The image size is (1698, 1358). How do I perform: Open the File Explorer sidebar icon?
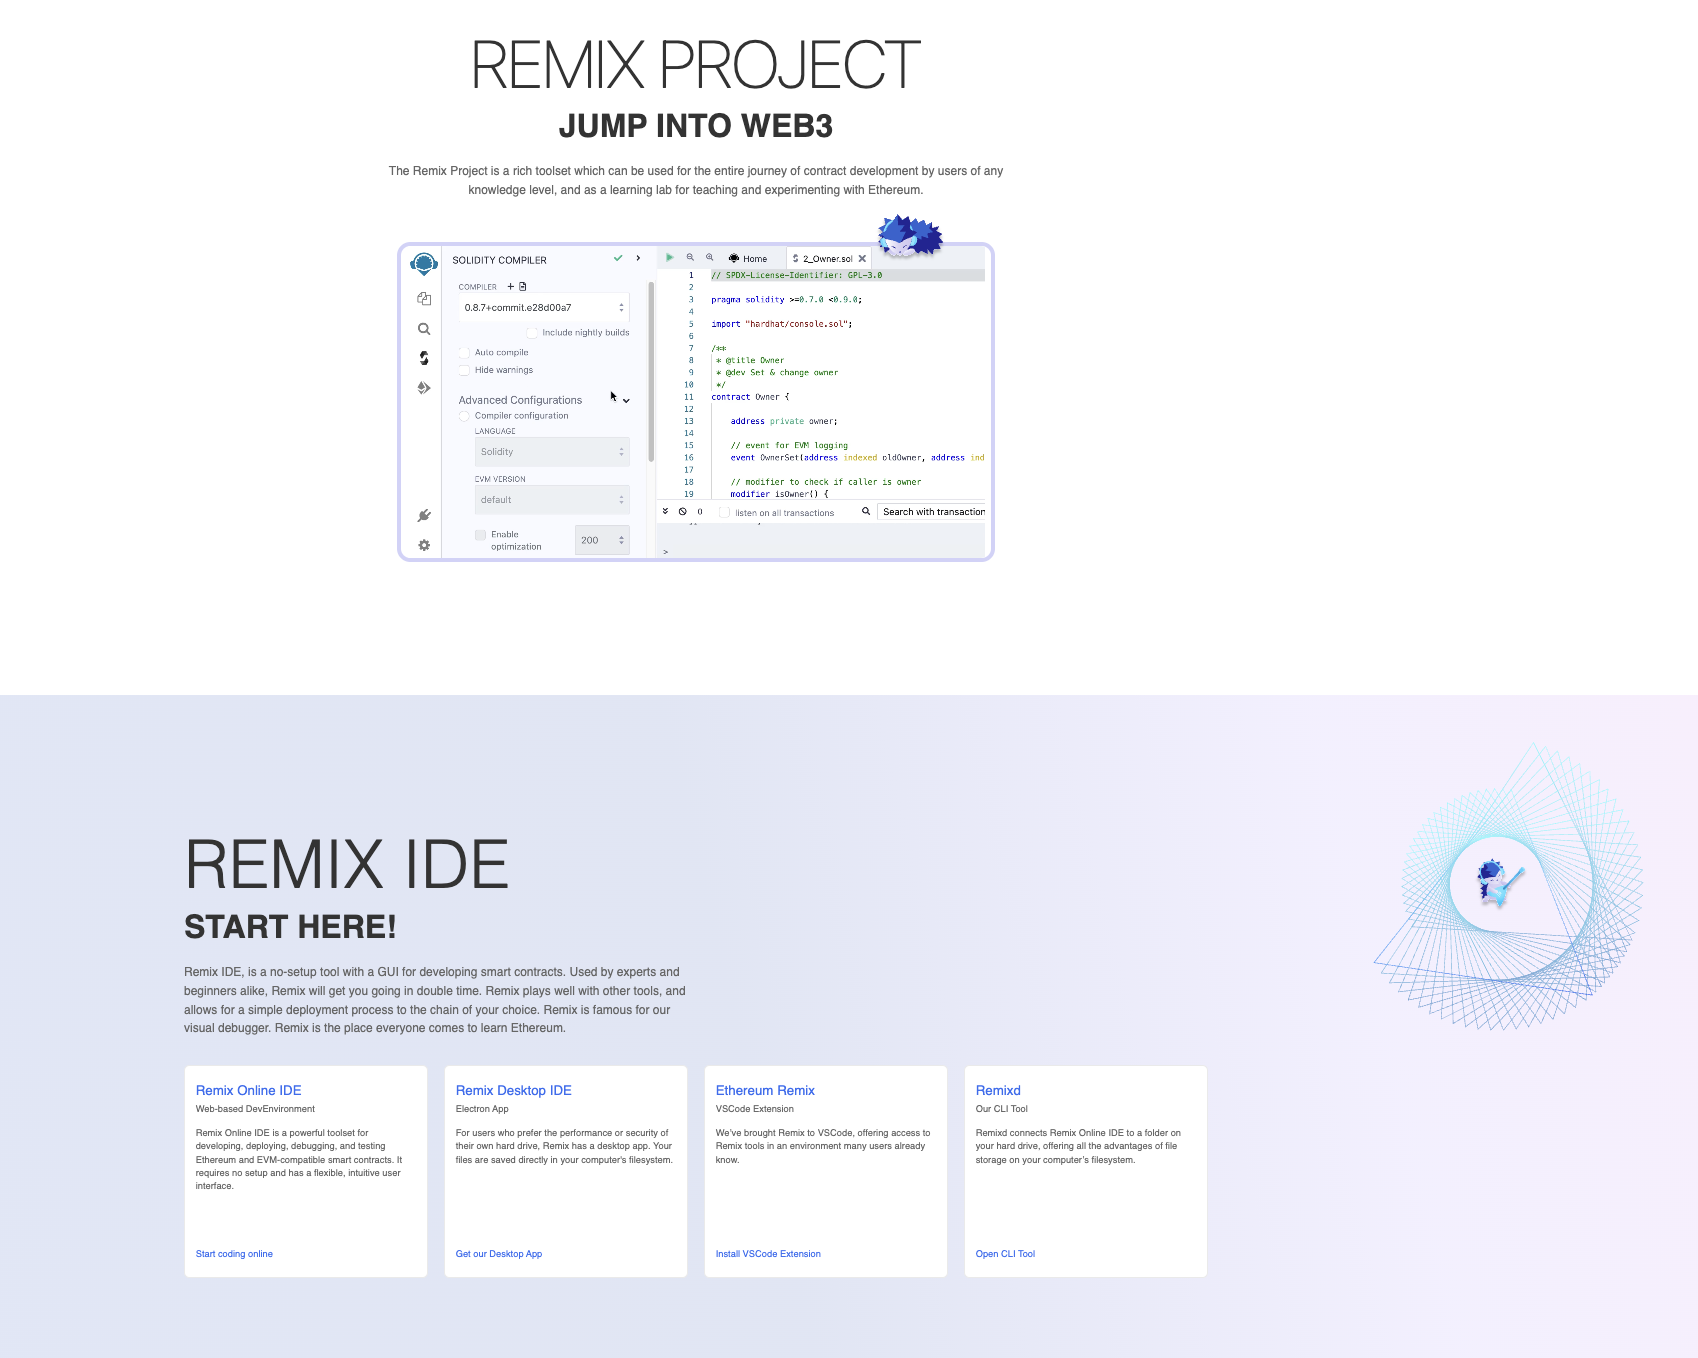point(424,299)
